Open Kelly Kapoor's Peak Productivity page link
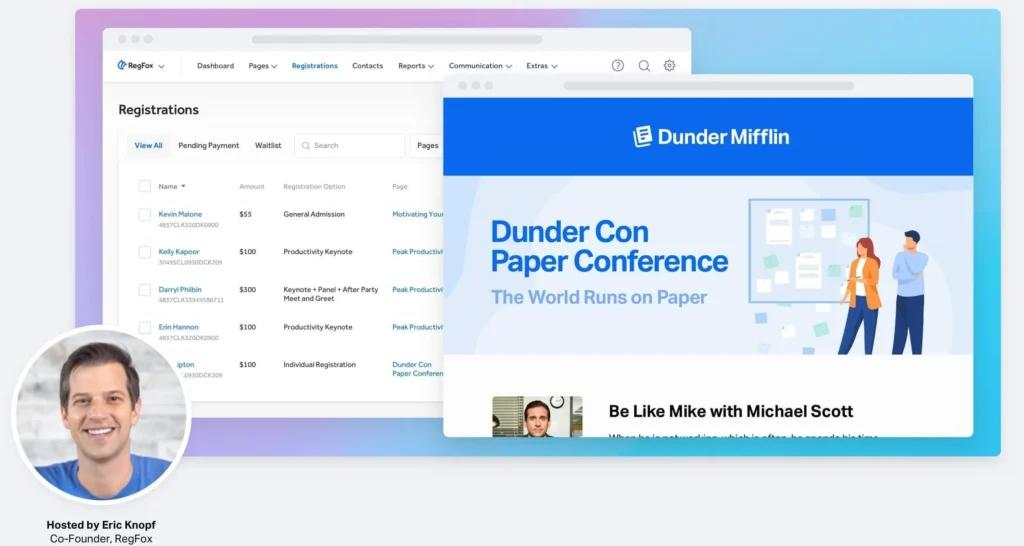 pos(417,251)
